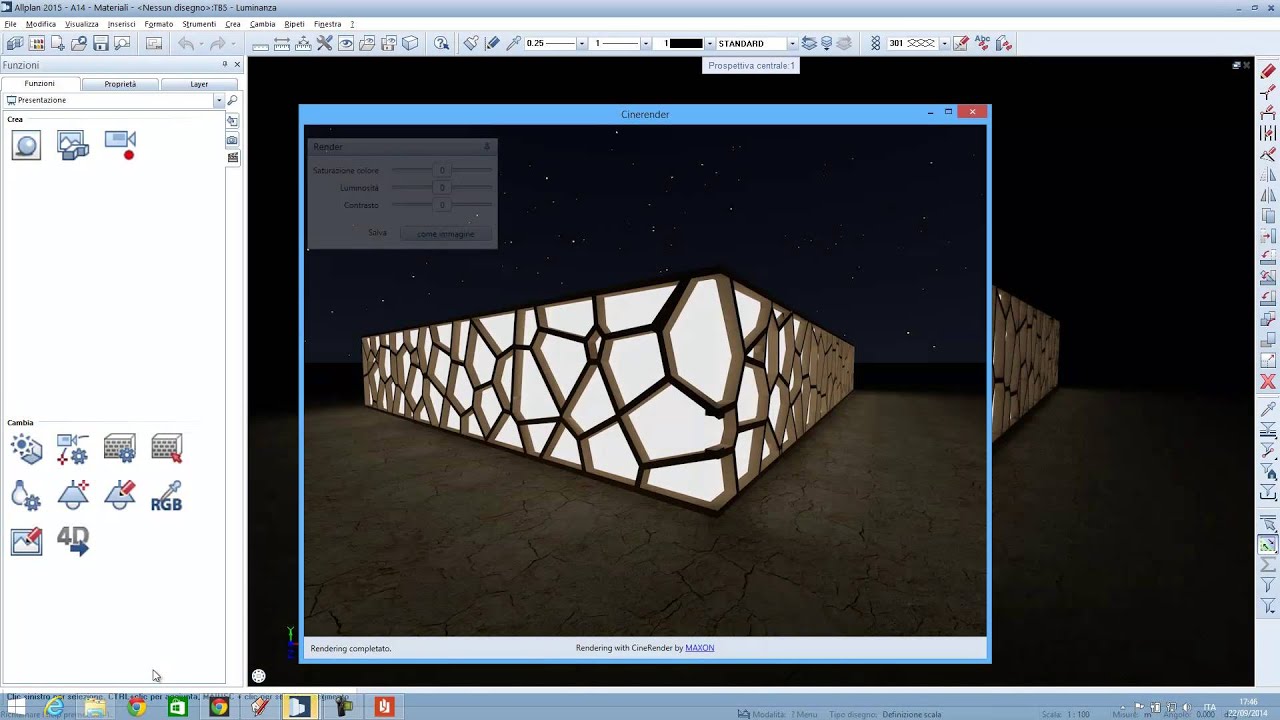Image resolution: width=1280 pixels, height=720 pixels.
Task: Open the wrench and screwdriver tools icon
Action: (324, 43)
